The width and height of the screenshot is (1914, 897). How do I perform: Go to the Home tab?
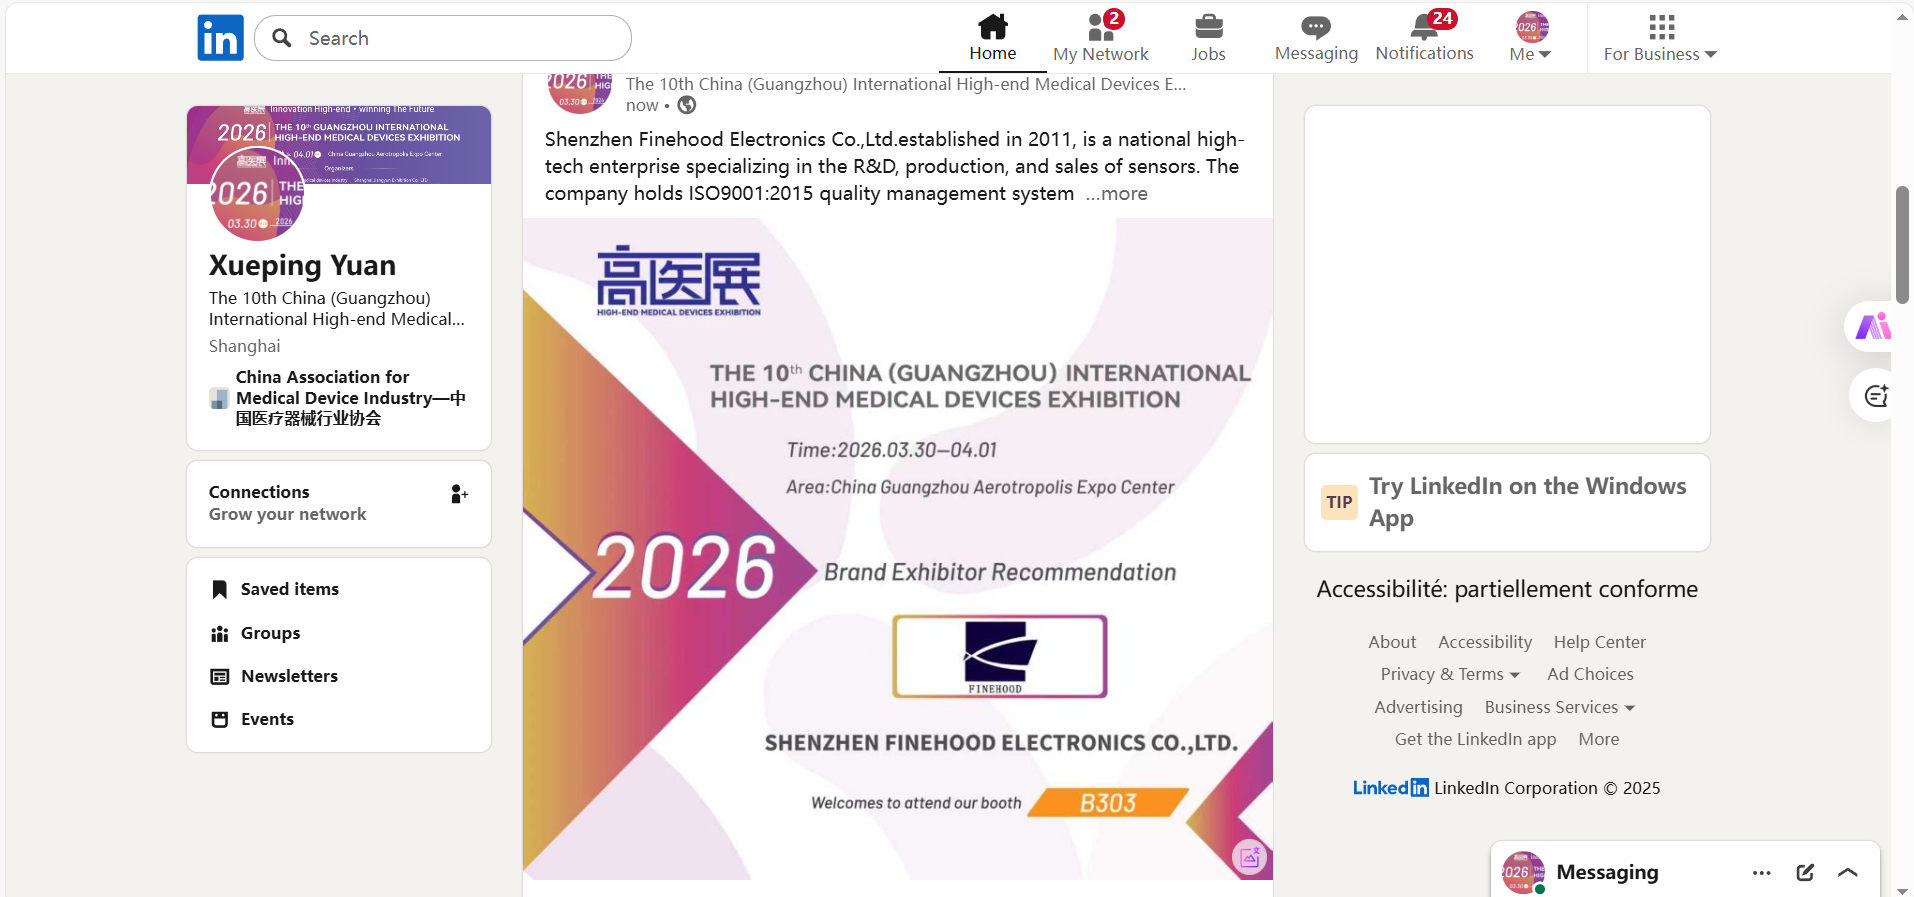pyautogui.click(x=992, y=38)
